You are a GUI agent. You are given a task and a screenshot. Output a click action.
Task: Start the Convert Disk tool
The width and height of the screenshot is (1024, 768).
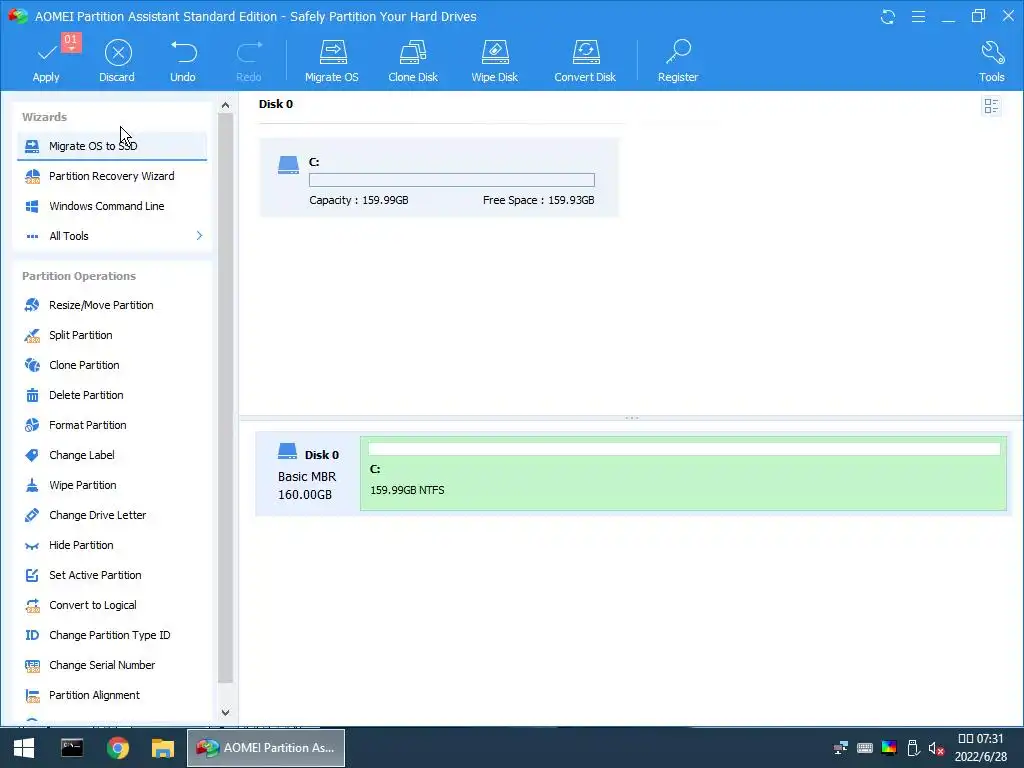click(585, 61)
